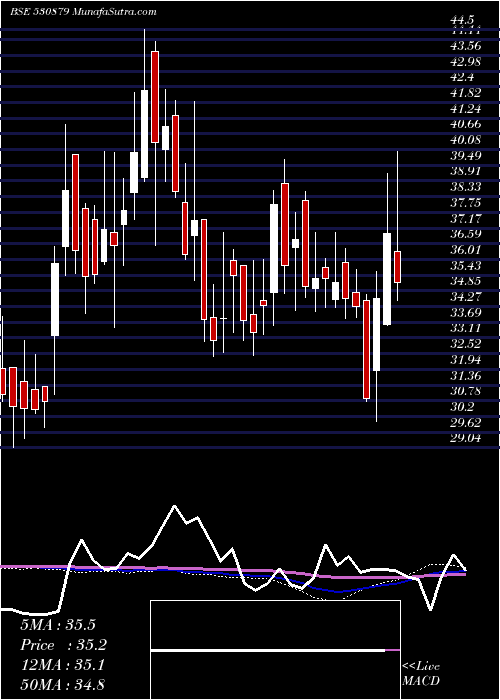Click the 12MA : 35.1 value
Screen dimensions: 500x700
(62, 665)
